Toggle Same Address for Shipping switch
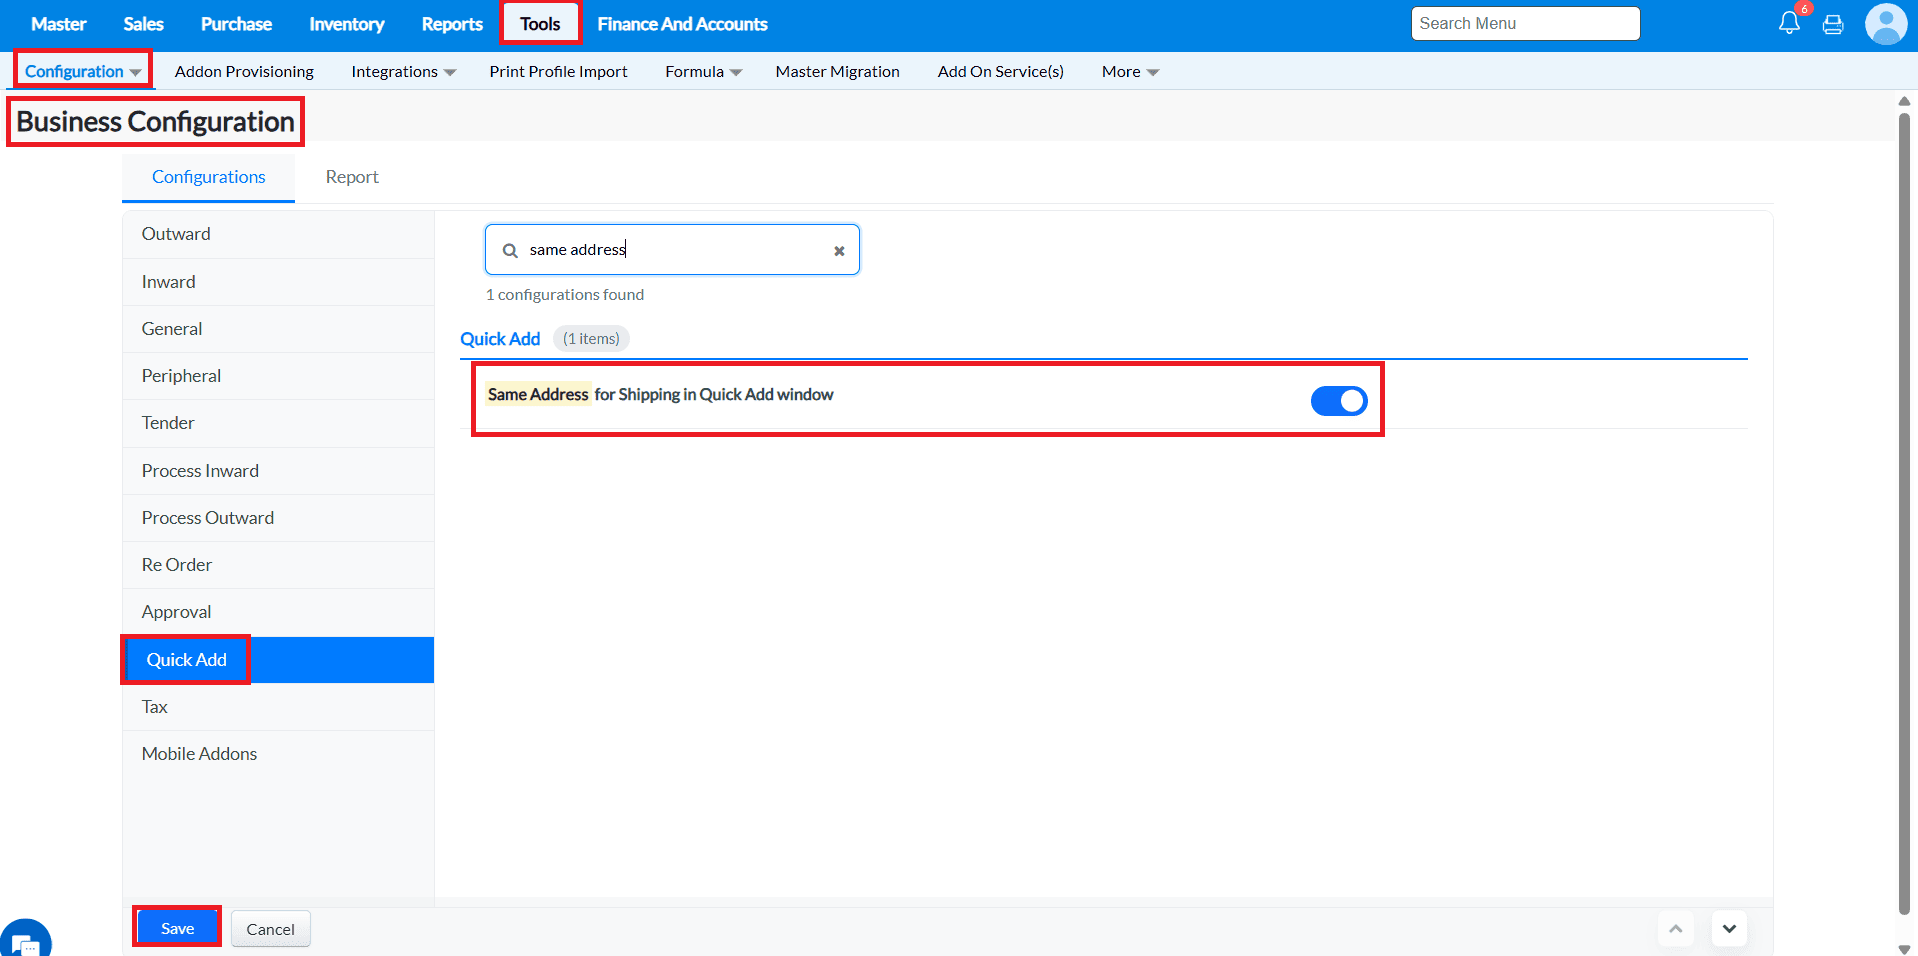The image size is (1918, 956). point(1339,401)
